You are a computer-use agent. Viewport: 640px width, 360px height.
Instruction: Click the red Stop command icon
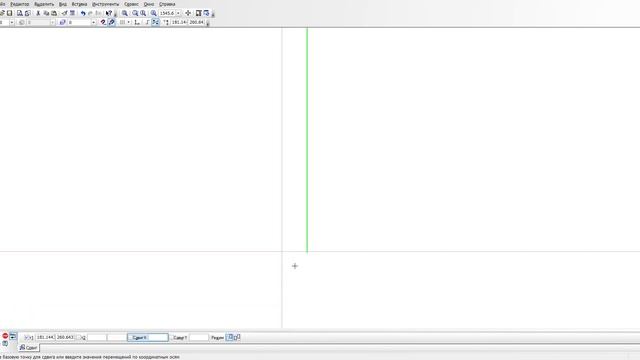point(5,336)
